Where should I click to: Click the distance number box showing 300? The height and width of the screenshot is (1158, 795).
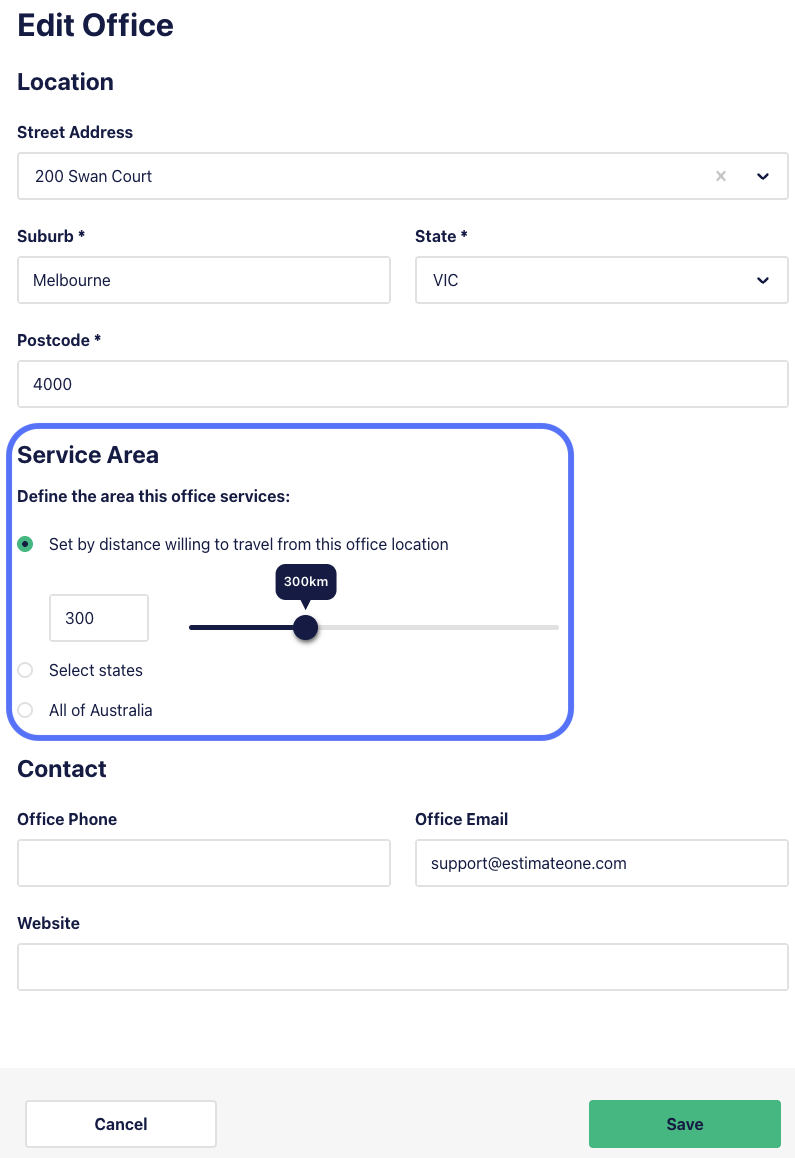[99, 618]
